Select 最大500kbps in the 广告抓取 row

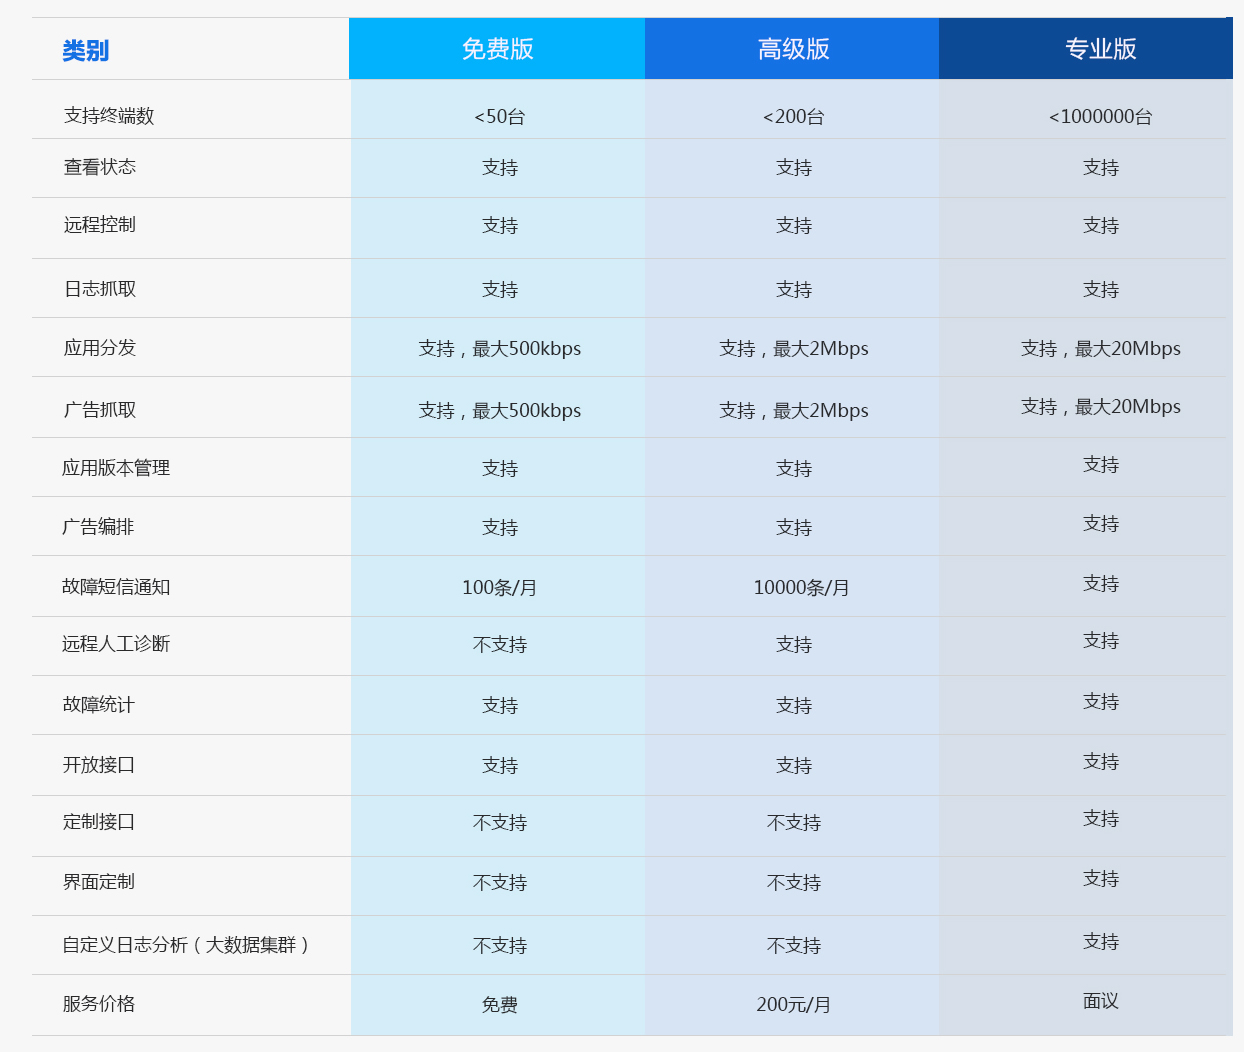coord(526,411)
